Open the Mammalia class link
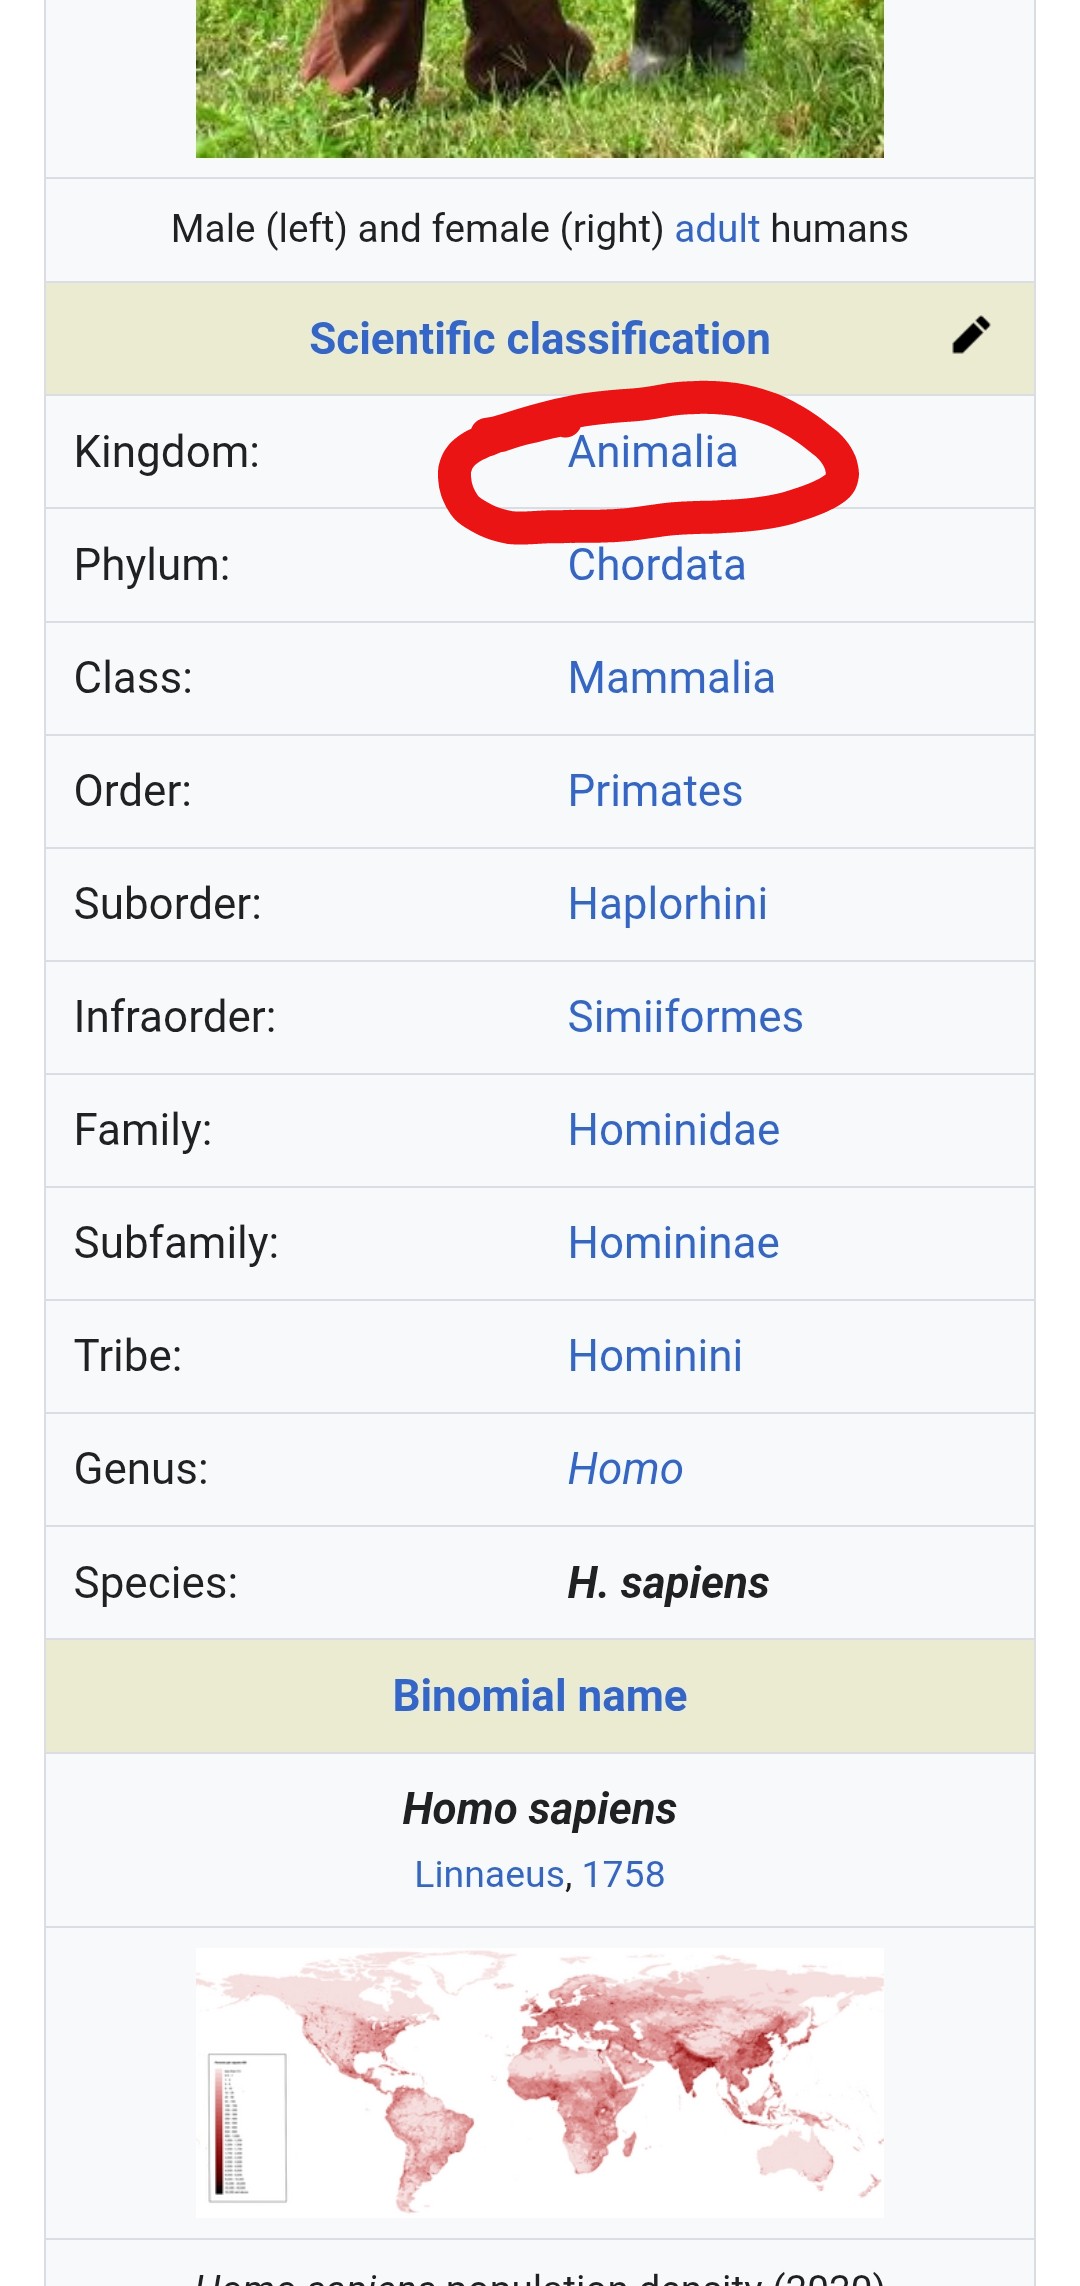The height and width of the screenshot is (2286, 1080). tap(671, 678)
